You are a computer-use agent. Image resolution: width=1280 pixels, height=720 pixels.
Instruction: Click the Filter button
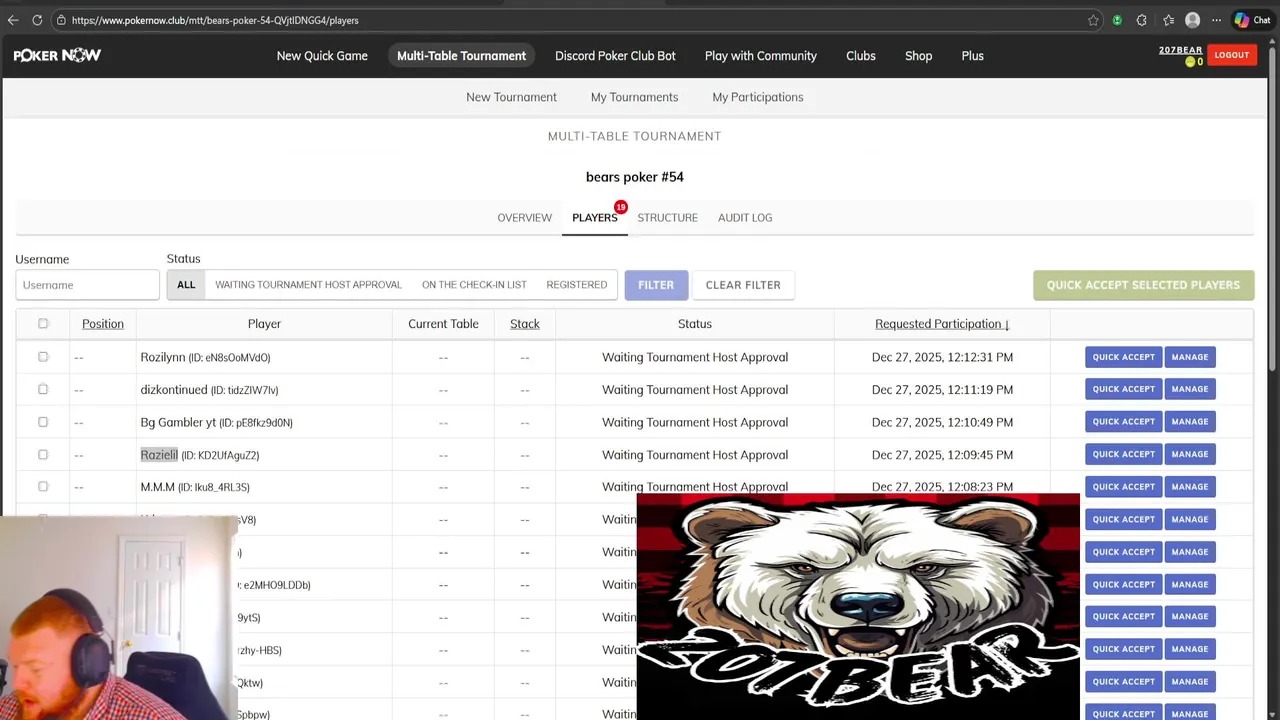tap(656, 285)
